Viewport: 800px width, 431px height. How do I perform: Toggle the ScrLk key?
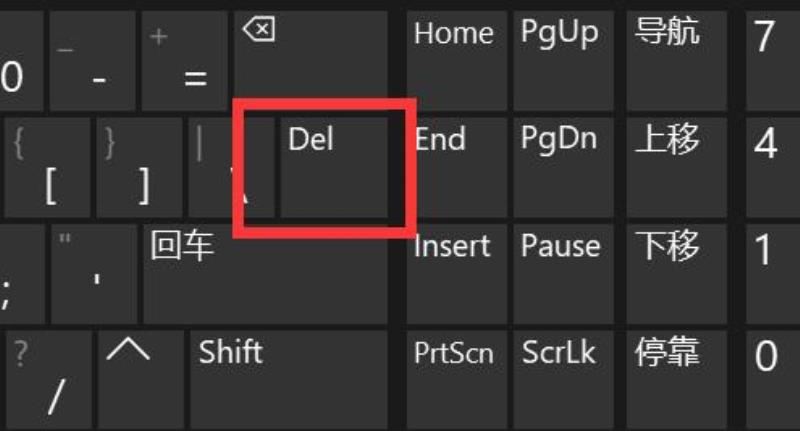pyautogui.click(x=563, y=379)
